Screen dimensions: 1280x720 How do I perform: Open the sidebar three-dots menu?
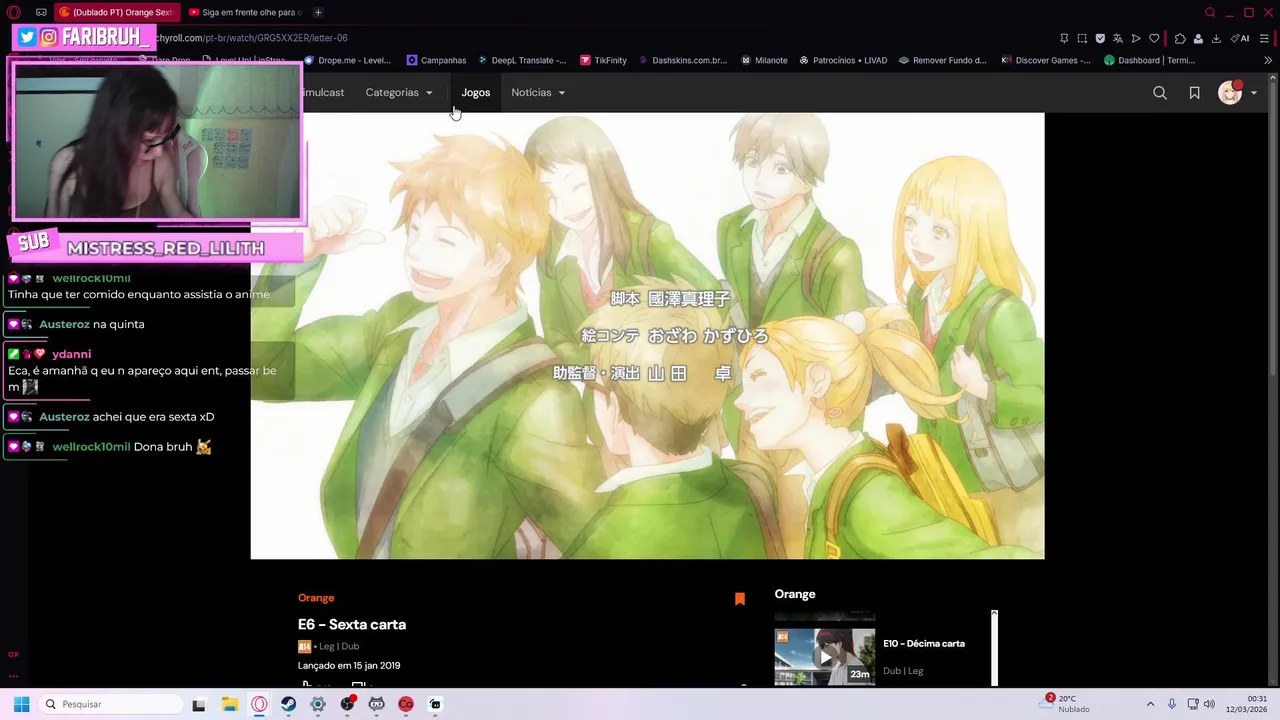pyautogui.click(x=13, y=676)
